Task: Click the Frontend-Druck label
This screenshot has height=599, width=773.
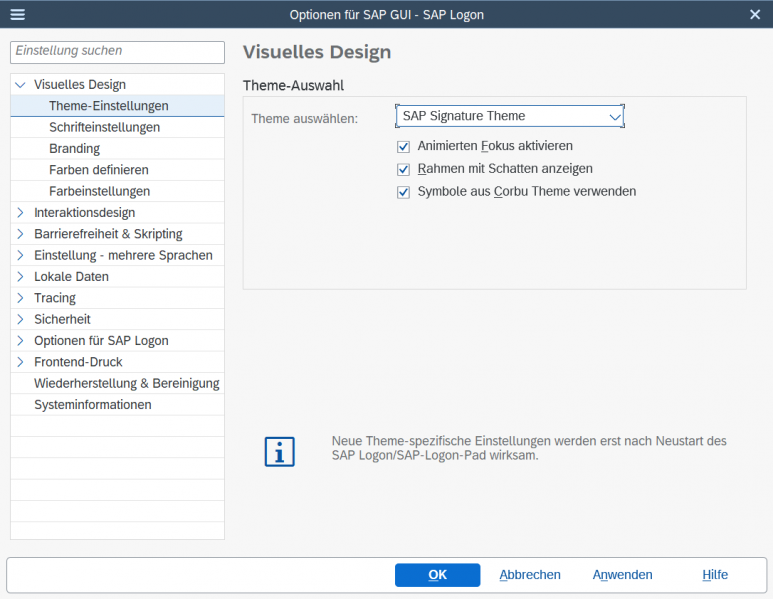Action: pyautogui.click(x=78, y=362)
